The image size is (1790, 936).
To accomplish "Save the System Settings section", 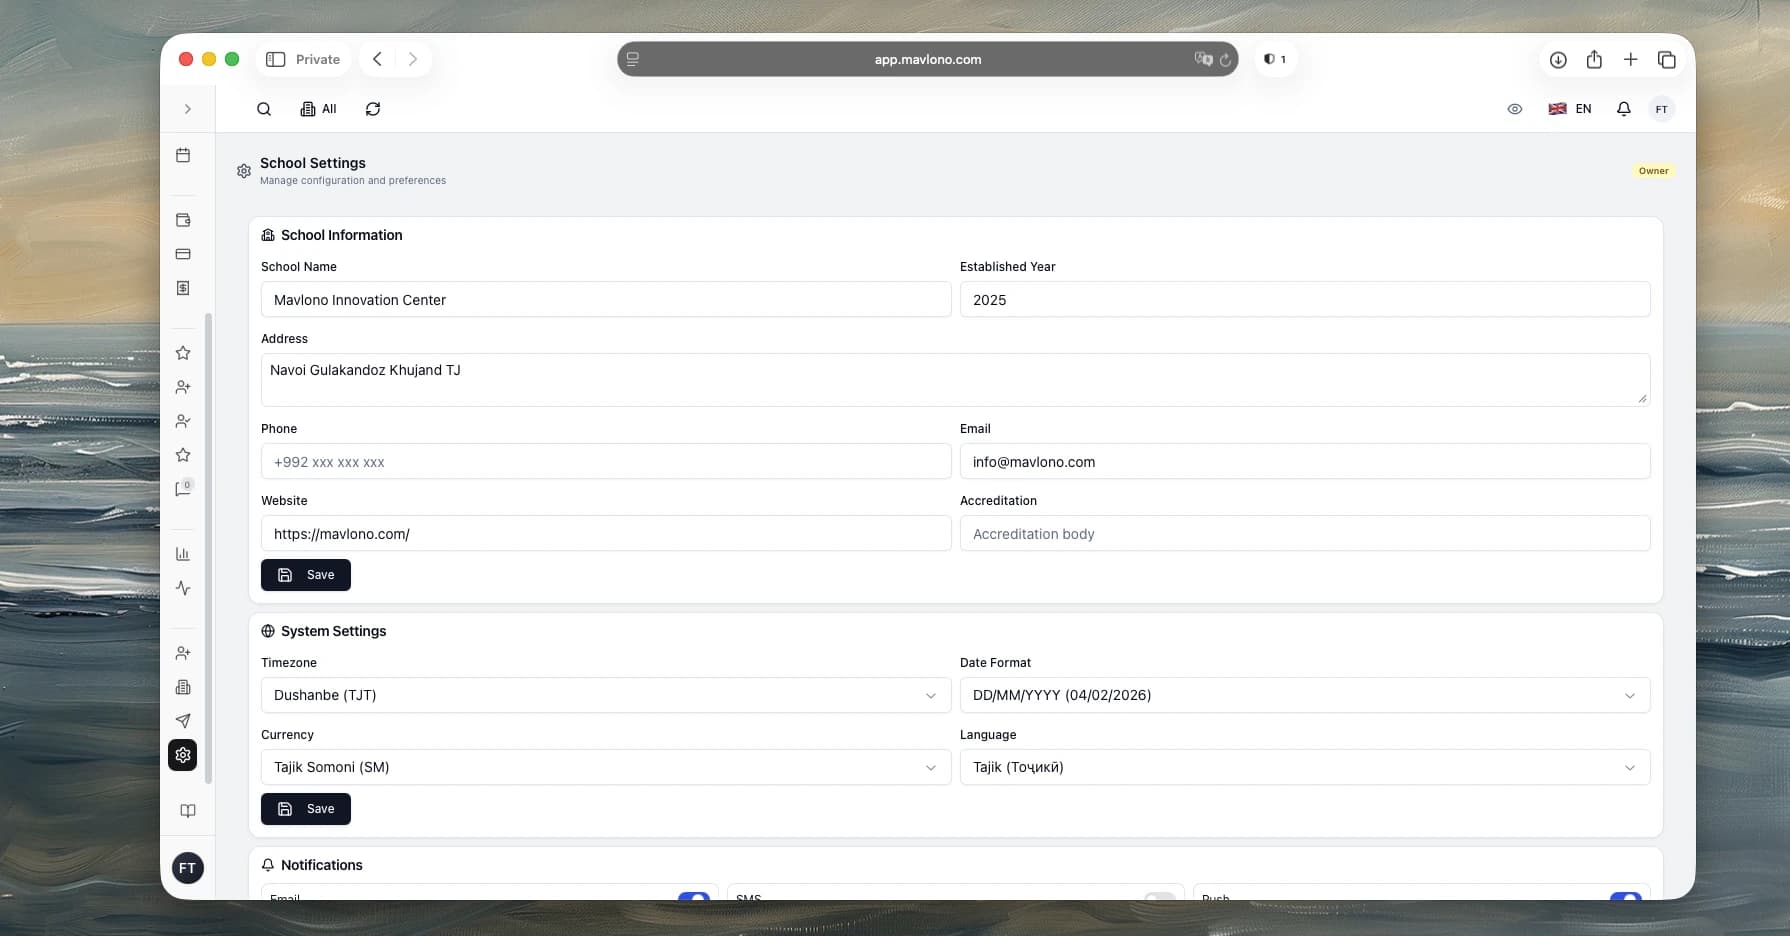I will [x=305, y=808].
